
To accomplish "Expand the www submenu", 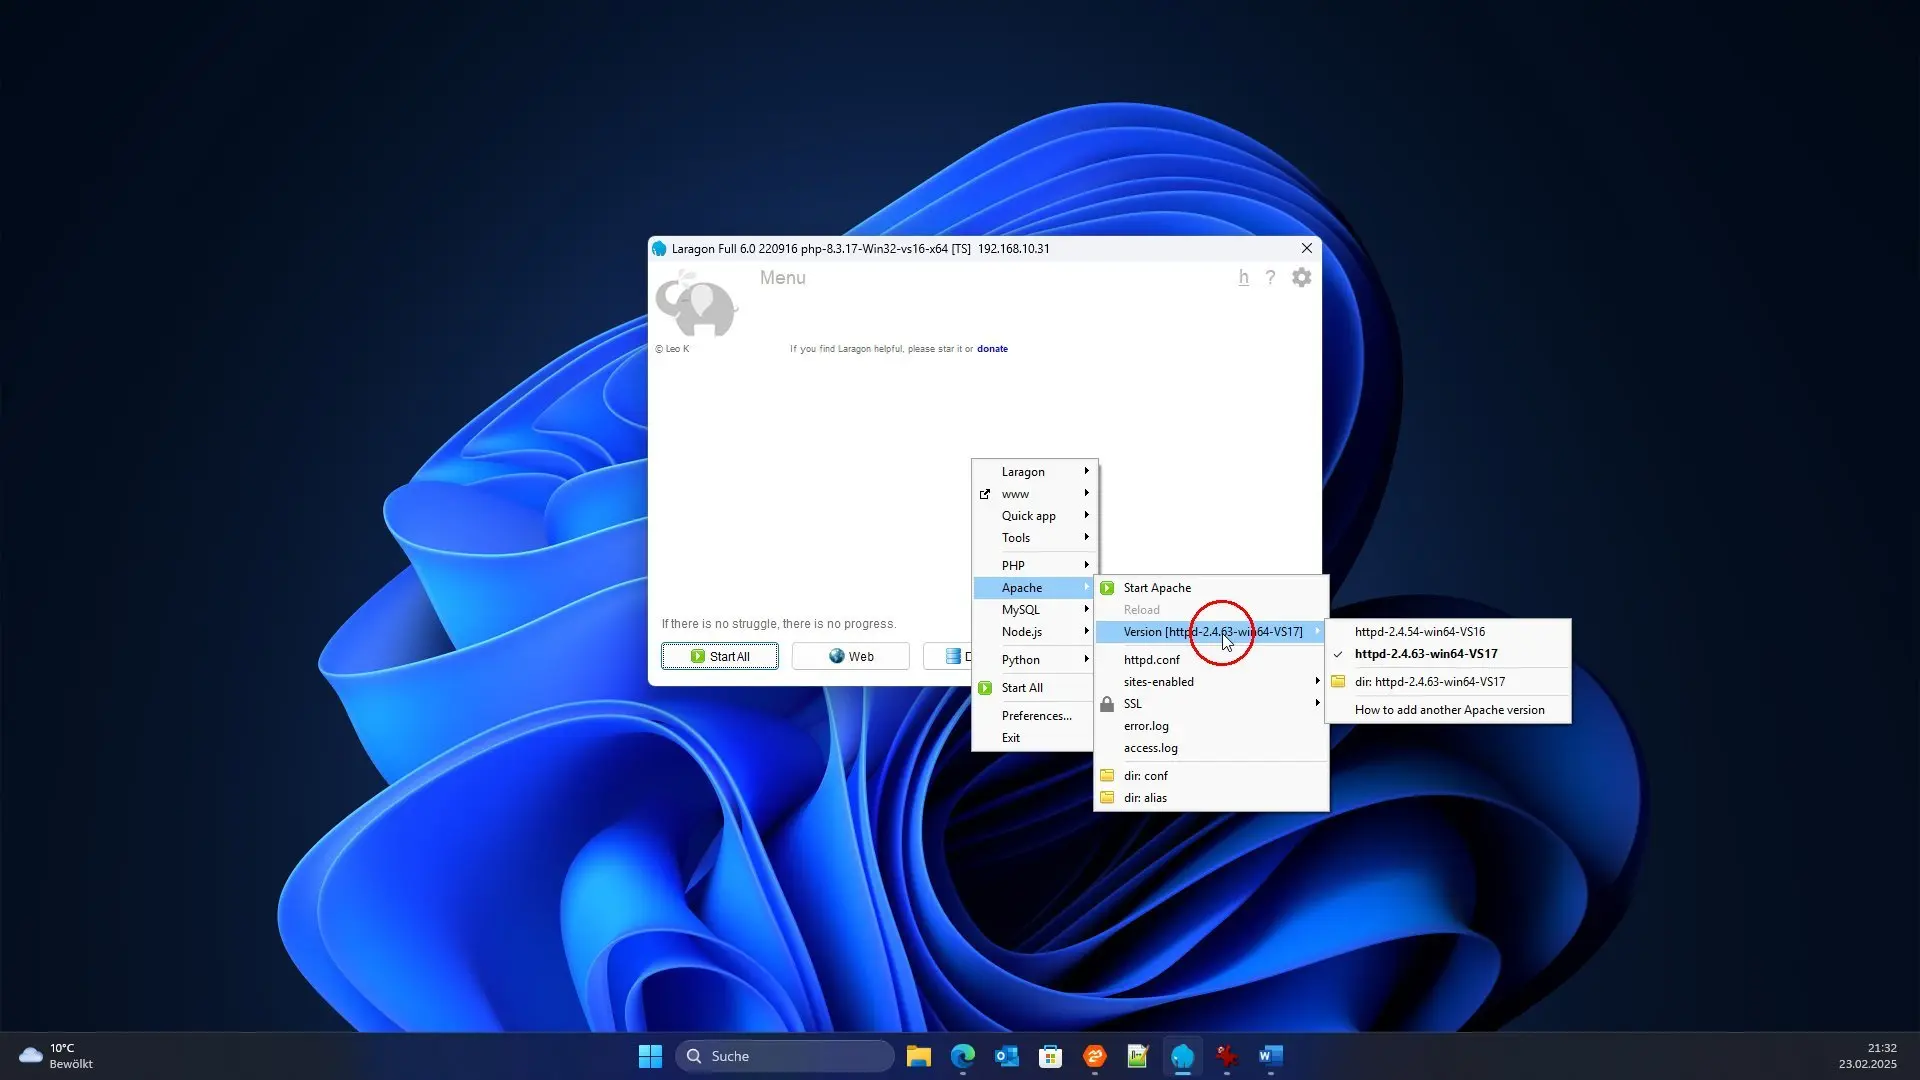I will point(1035,494).
